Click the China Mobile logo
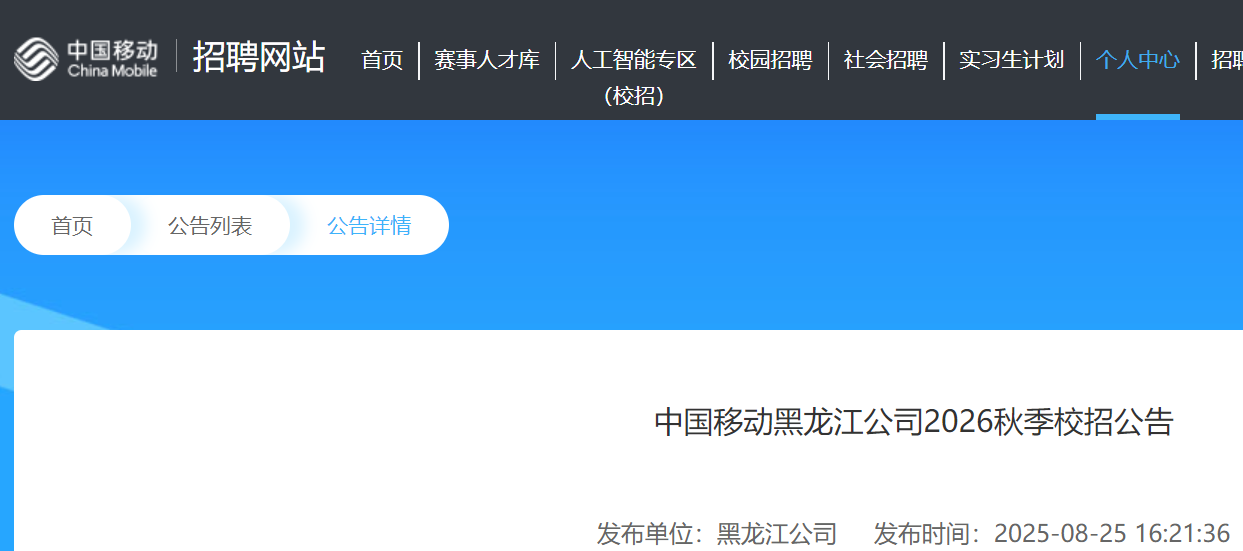The height and width of the screenshot is (551, 1243). 86,58
